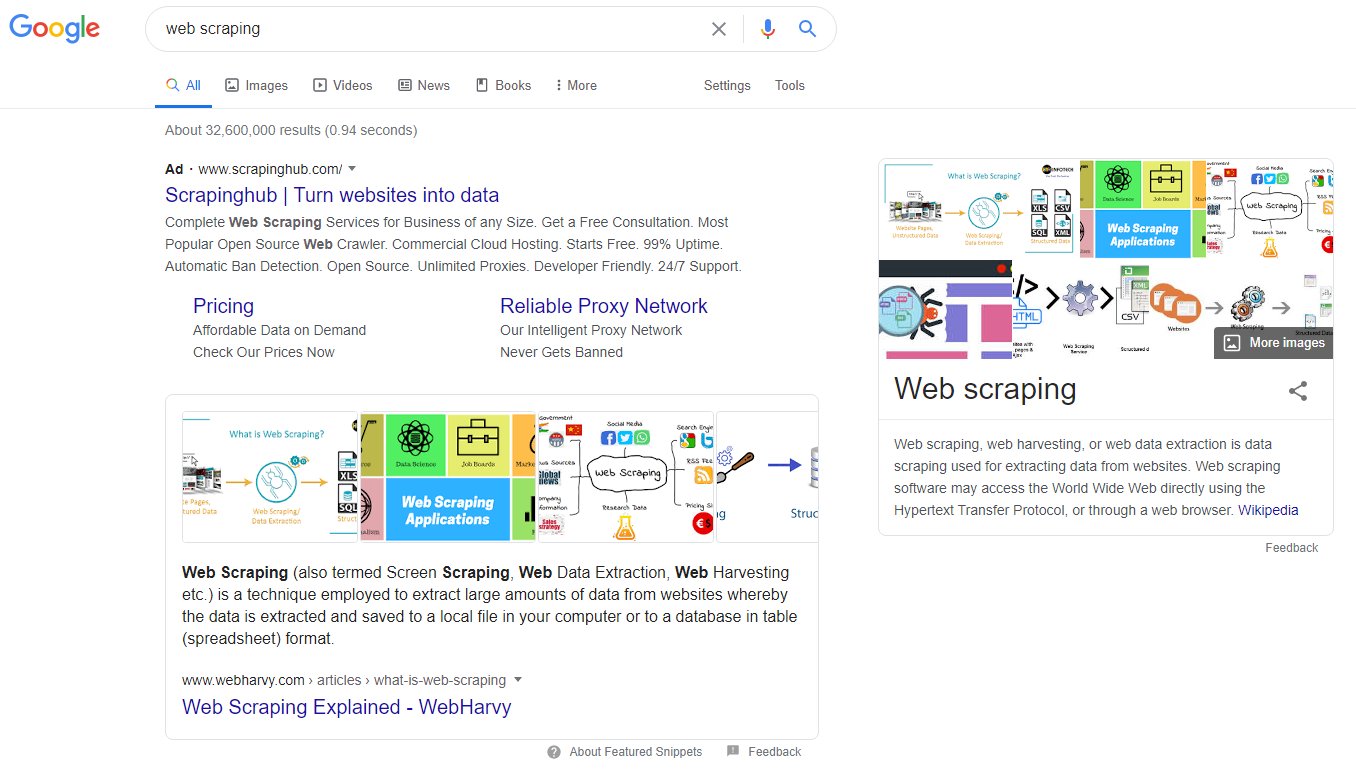This screenshot has width=1356, height=769.
Task: Click the www.scrapinghub.com/ ad URL
Action: [x=270, y=169]
